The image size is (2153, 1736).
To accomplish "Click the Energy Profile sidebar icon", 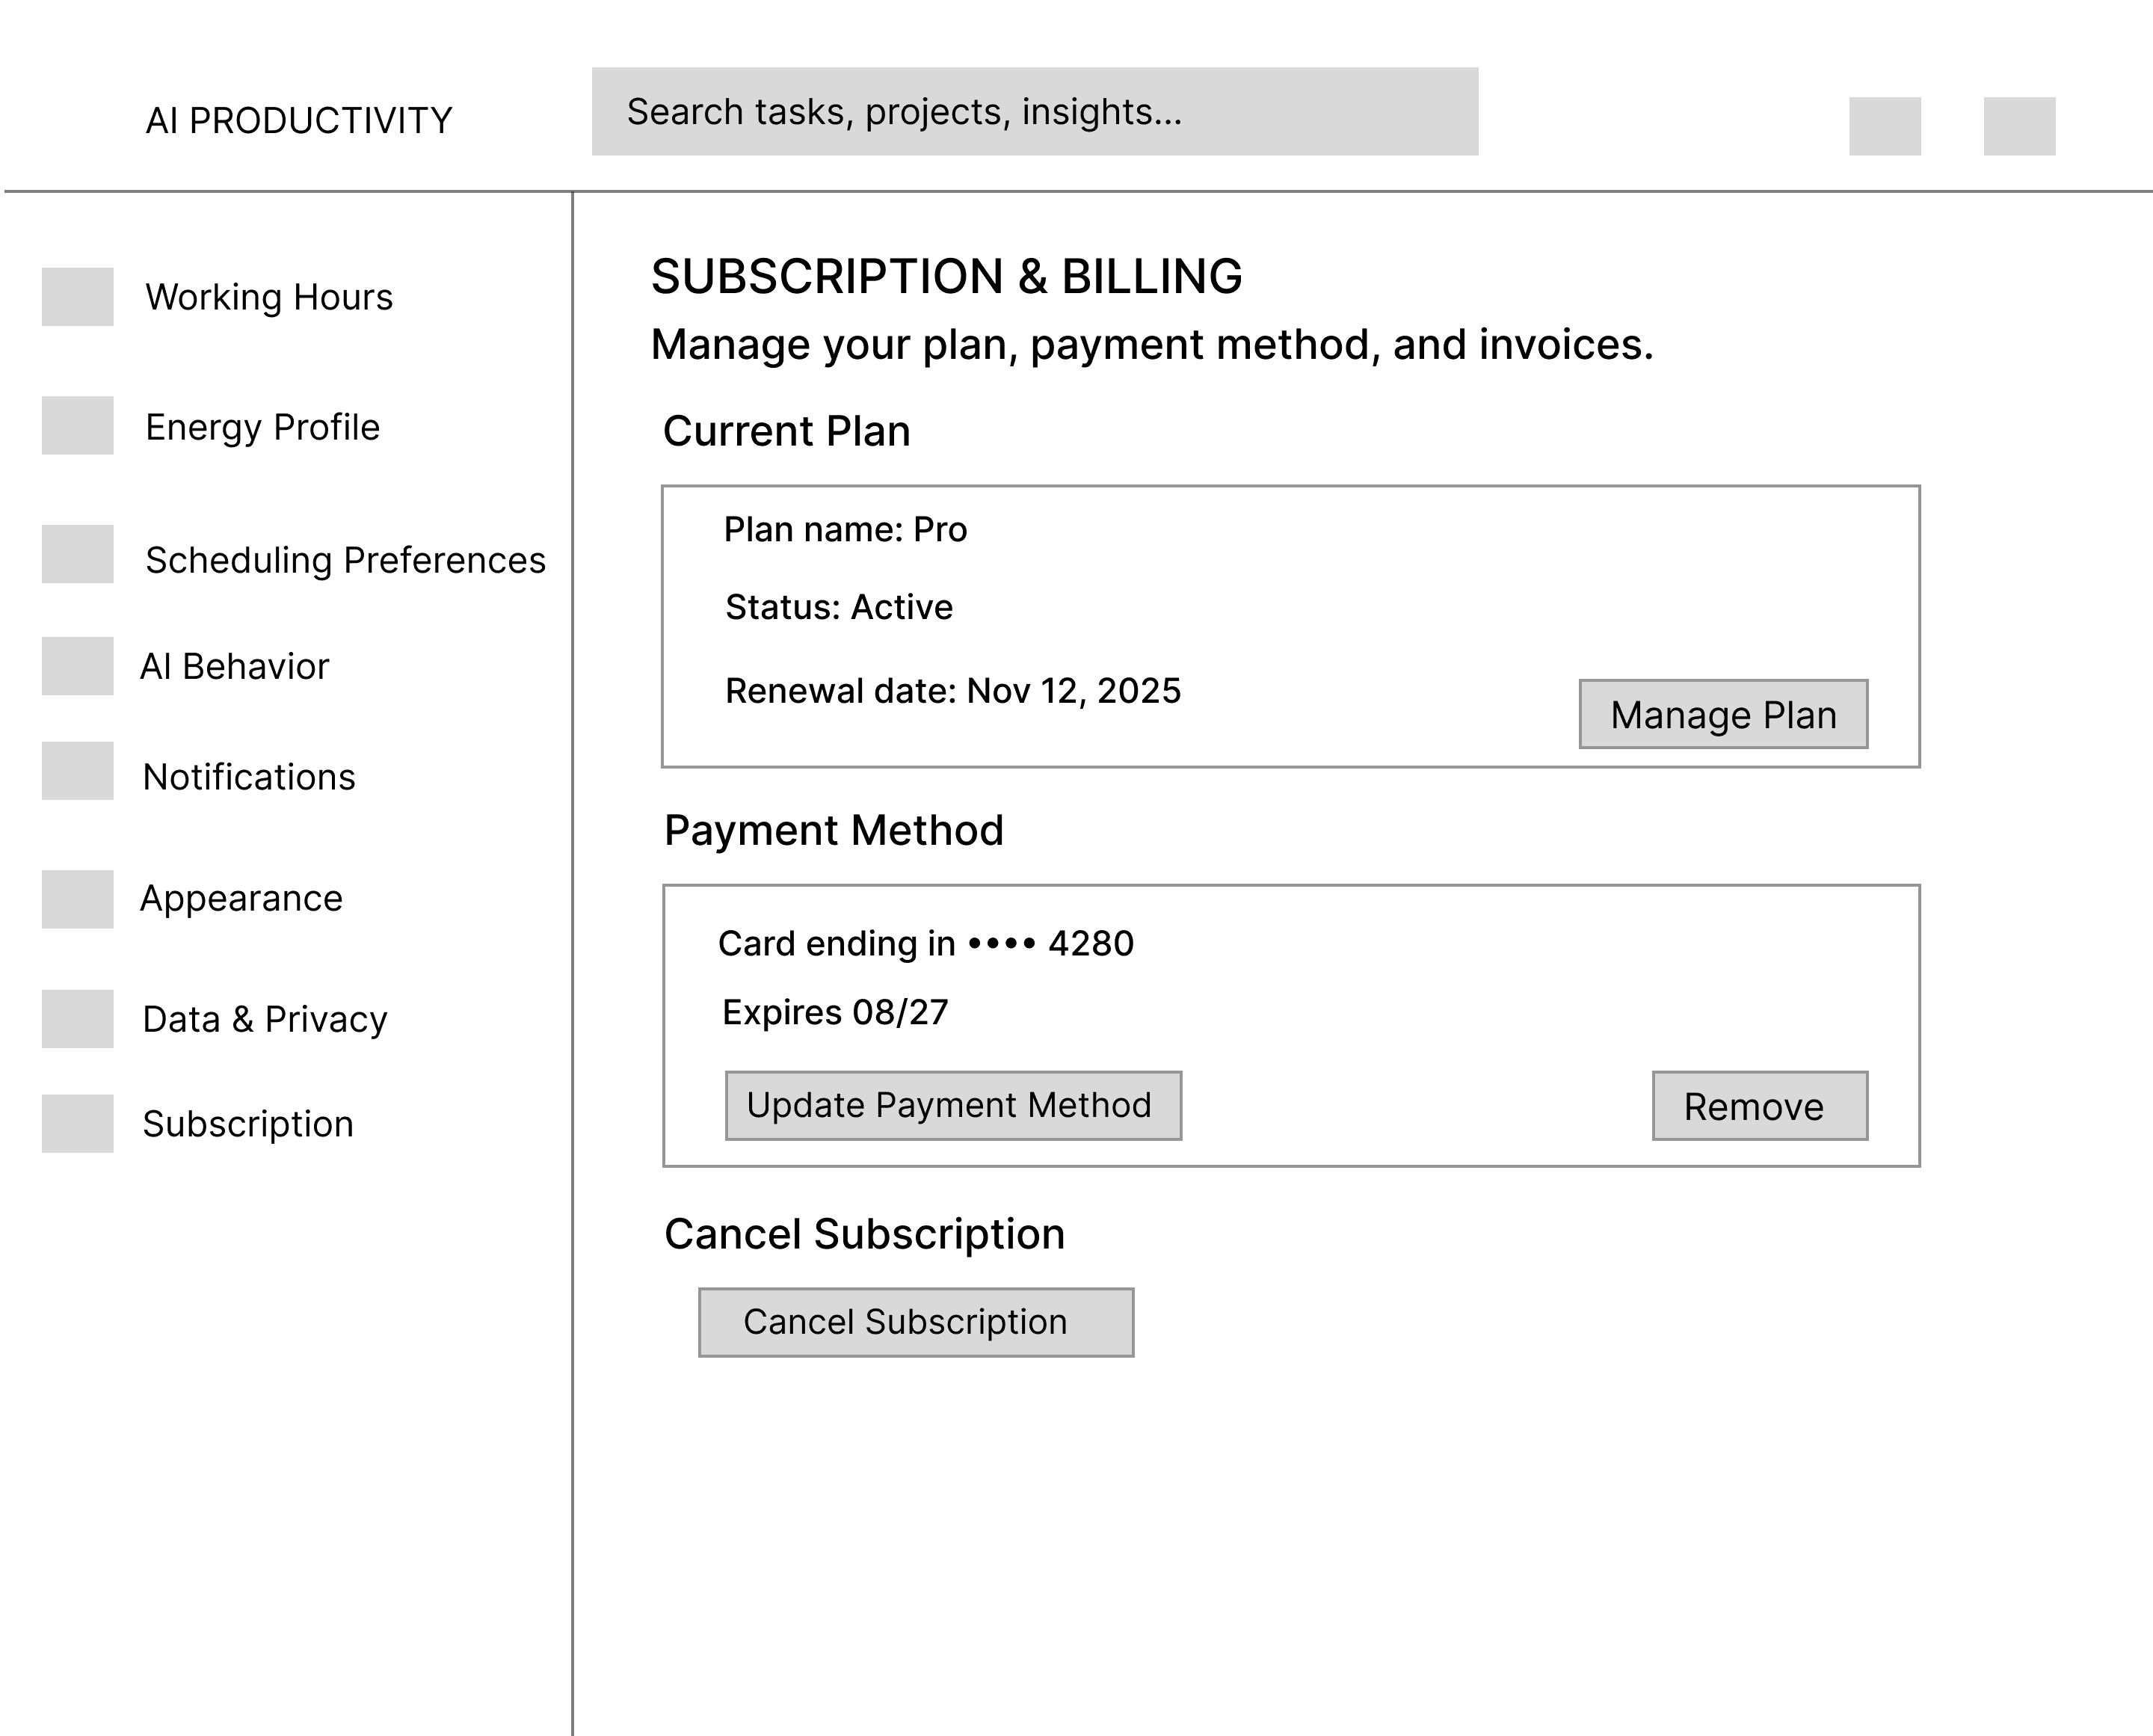I will coord(77,425).
